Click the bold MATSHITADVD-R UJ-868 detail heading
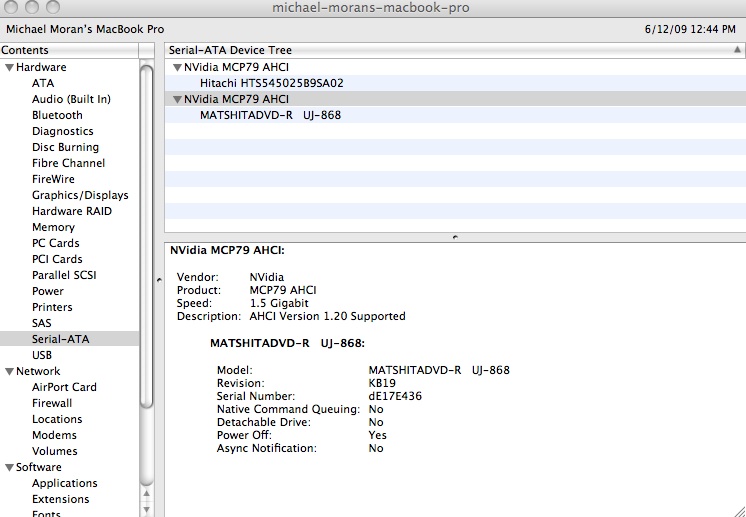The width and height of the screenshot is (746, 517). pyautogui.click(x=287, y=343)
